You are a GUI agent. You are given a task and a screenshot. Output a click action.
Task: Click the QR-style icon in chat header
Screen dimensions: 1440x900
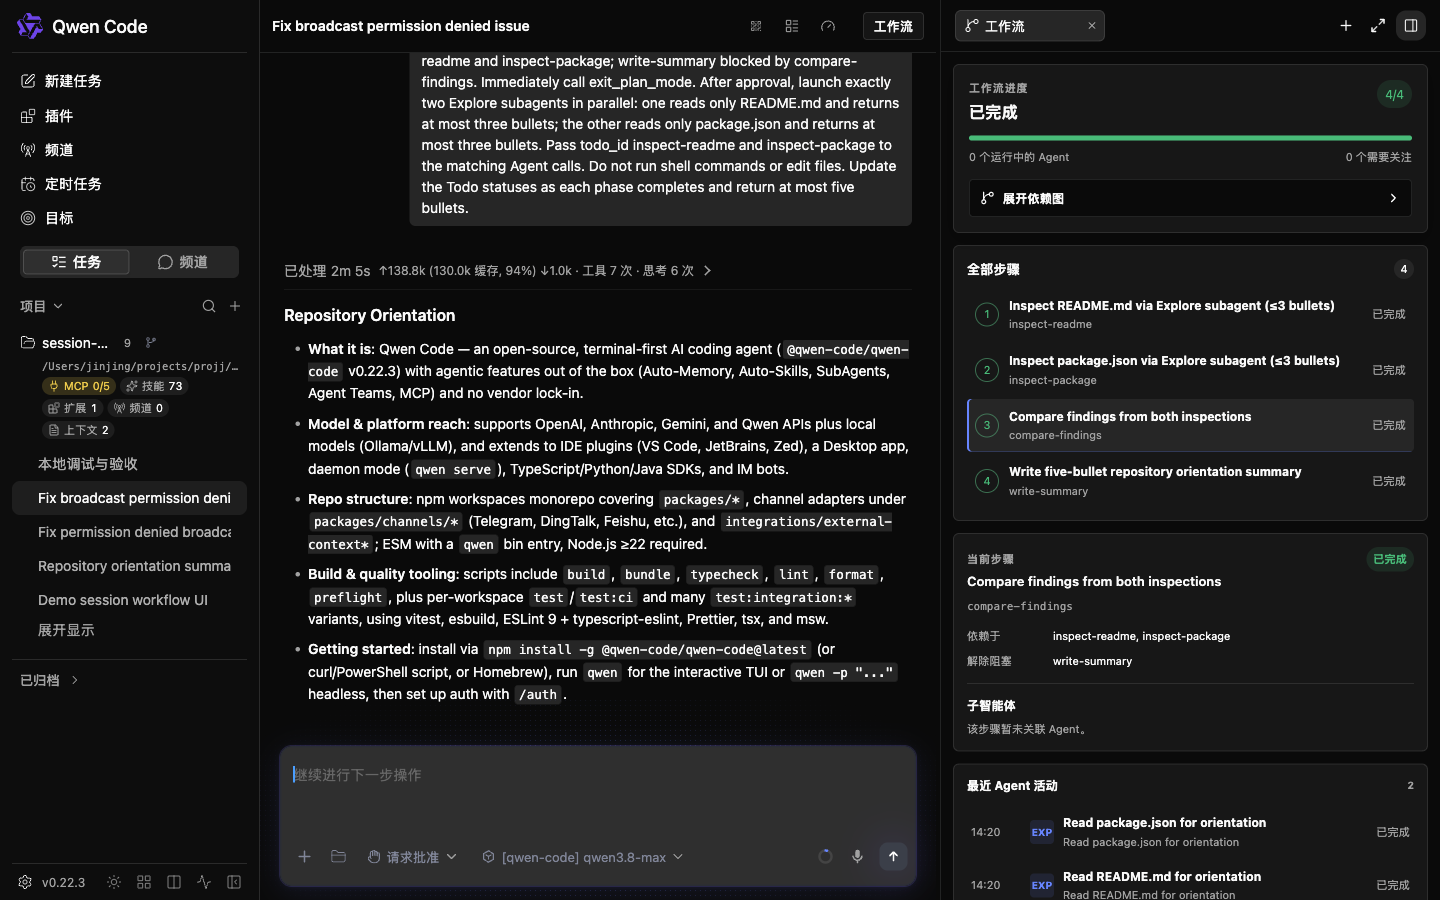click(x=756, y=26)
